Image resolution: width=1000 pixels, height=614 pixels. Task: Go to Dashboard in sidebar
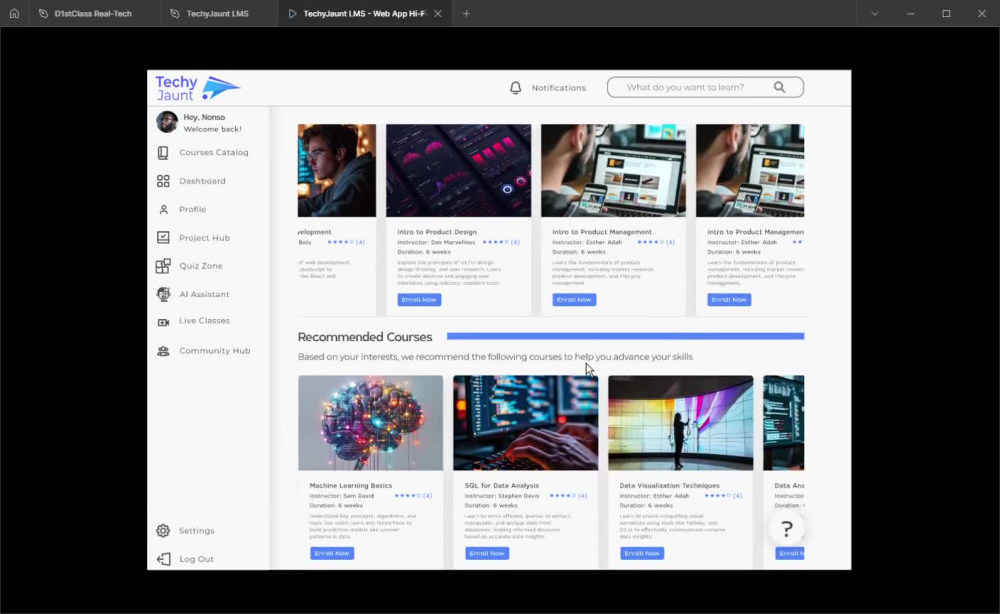coord(202,181)
